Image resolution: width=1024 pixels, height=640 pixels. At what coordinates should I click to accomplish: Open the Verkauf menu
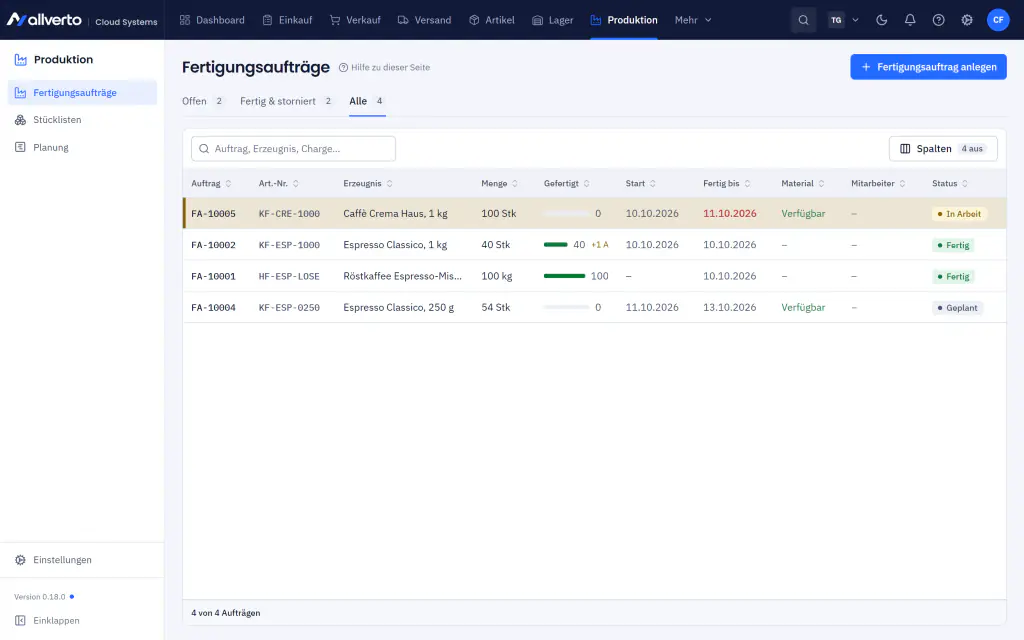[x=355, y=20]
